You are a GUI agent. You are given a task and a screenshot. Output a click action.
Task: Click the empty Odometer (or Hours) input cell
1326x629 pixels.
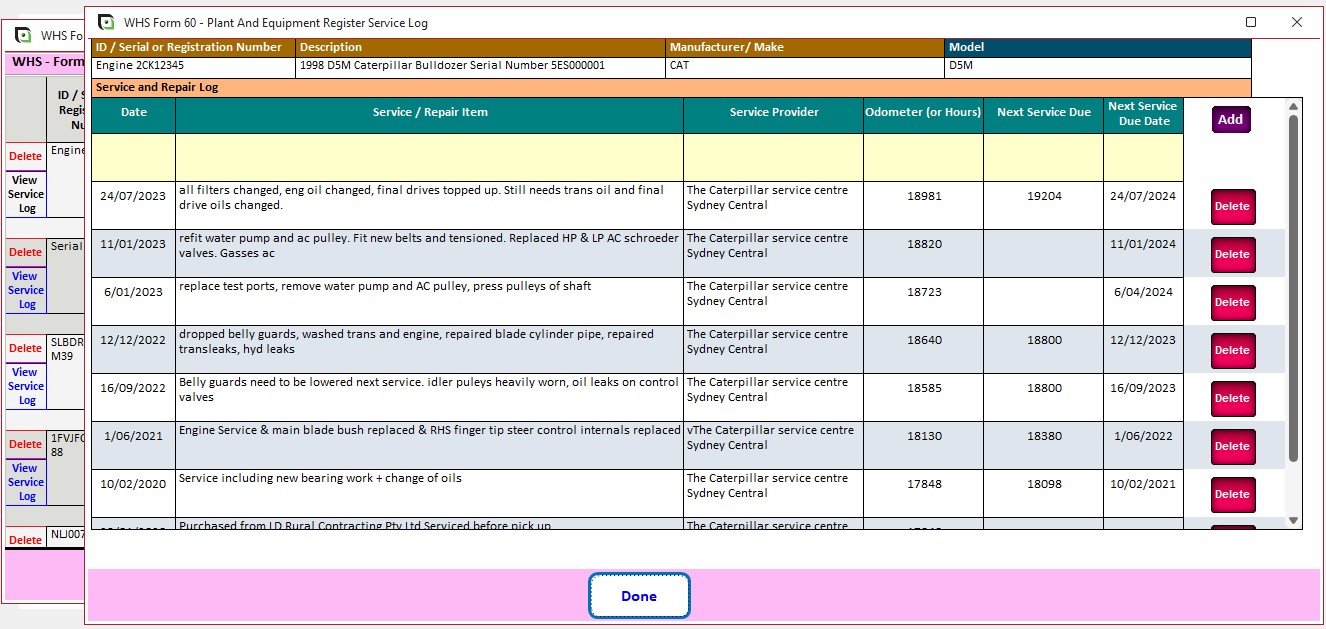point(923,158)
